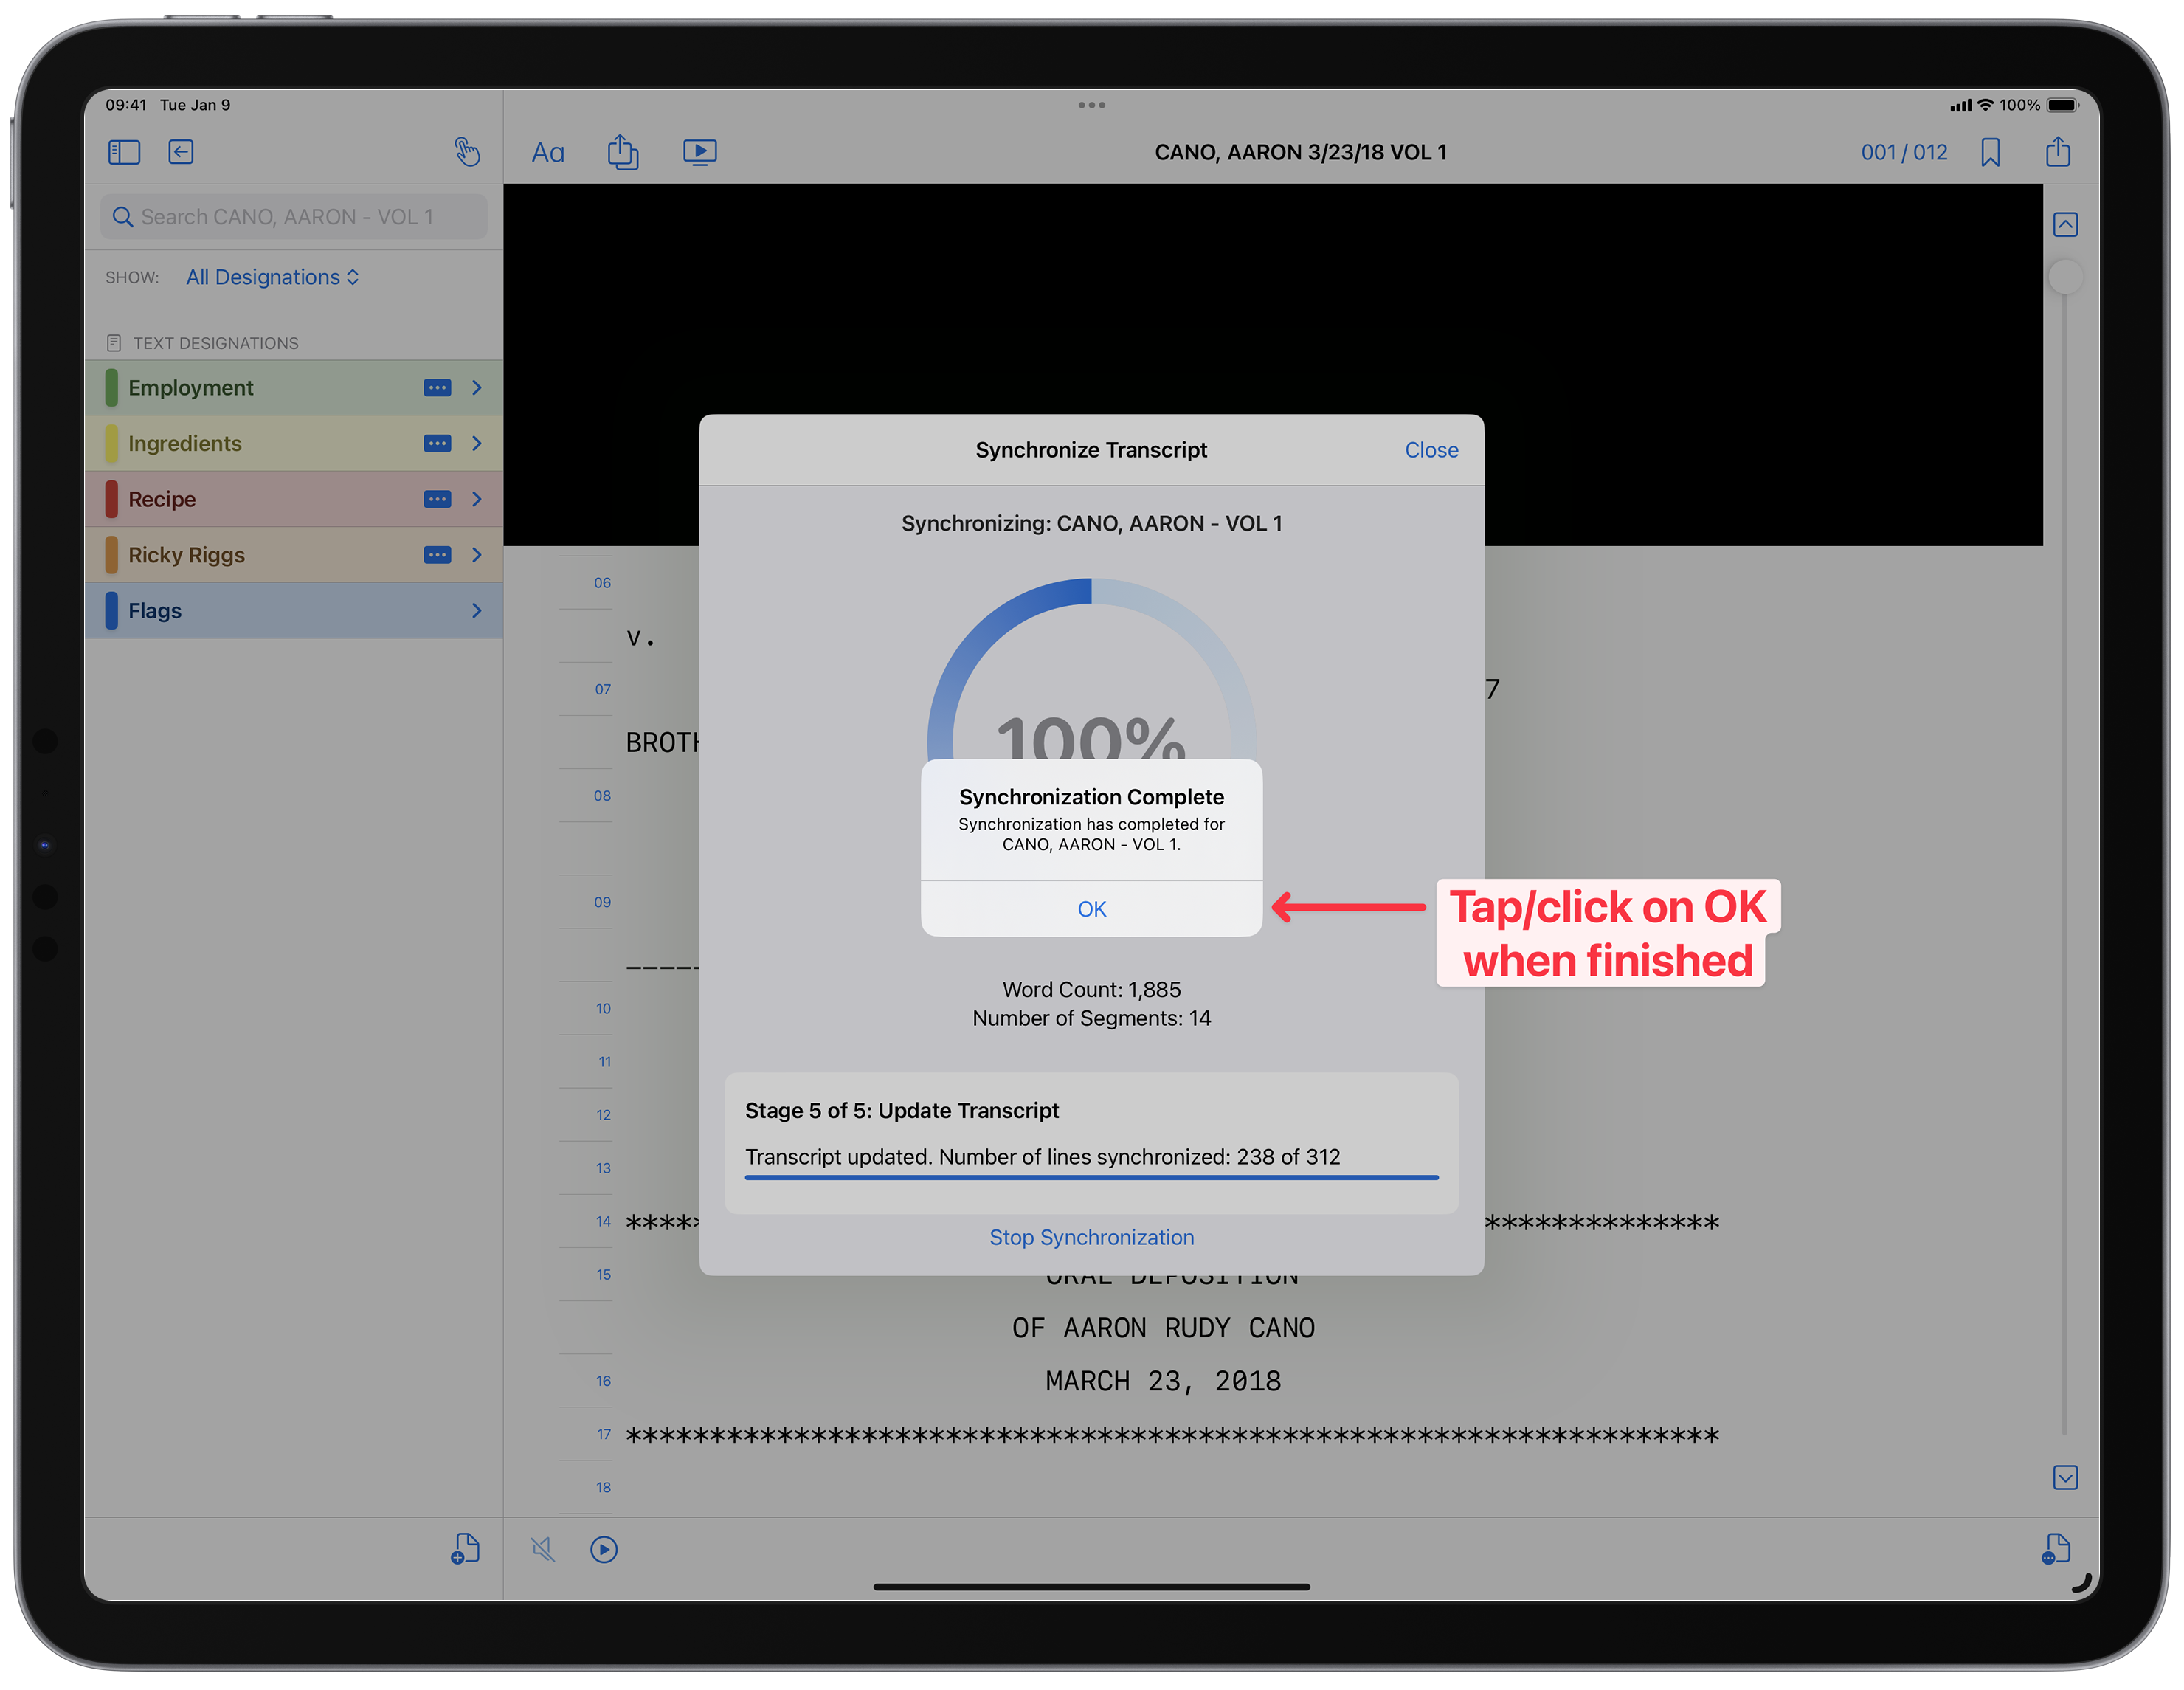Open the All Designations dropdown
The height and width of the screenshot is (1690, 2184).
click(272, 277)
